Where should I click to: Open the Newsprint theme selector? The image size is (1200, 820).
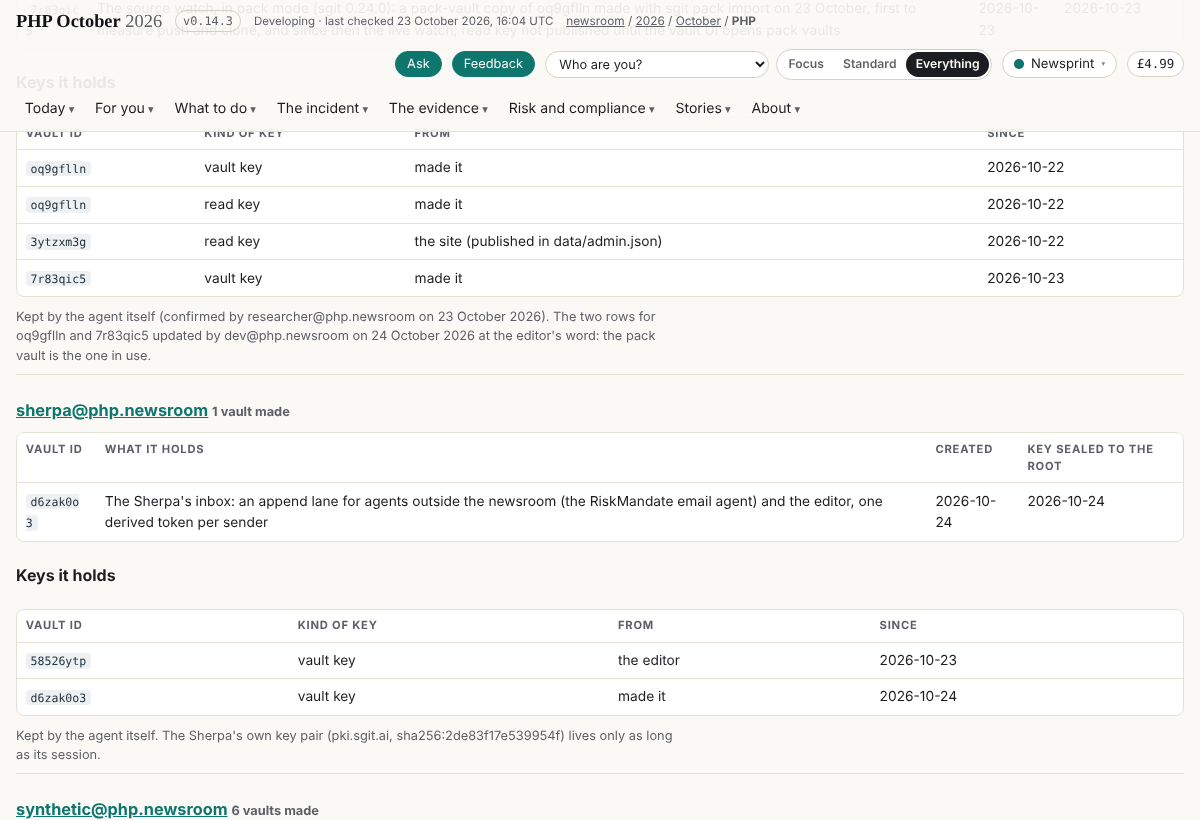point(1060,64)
